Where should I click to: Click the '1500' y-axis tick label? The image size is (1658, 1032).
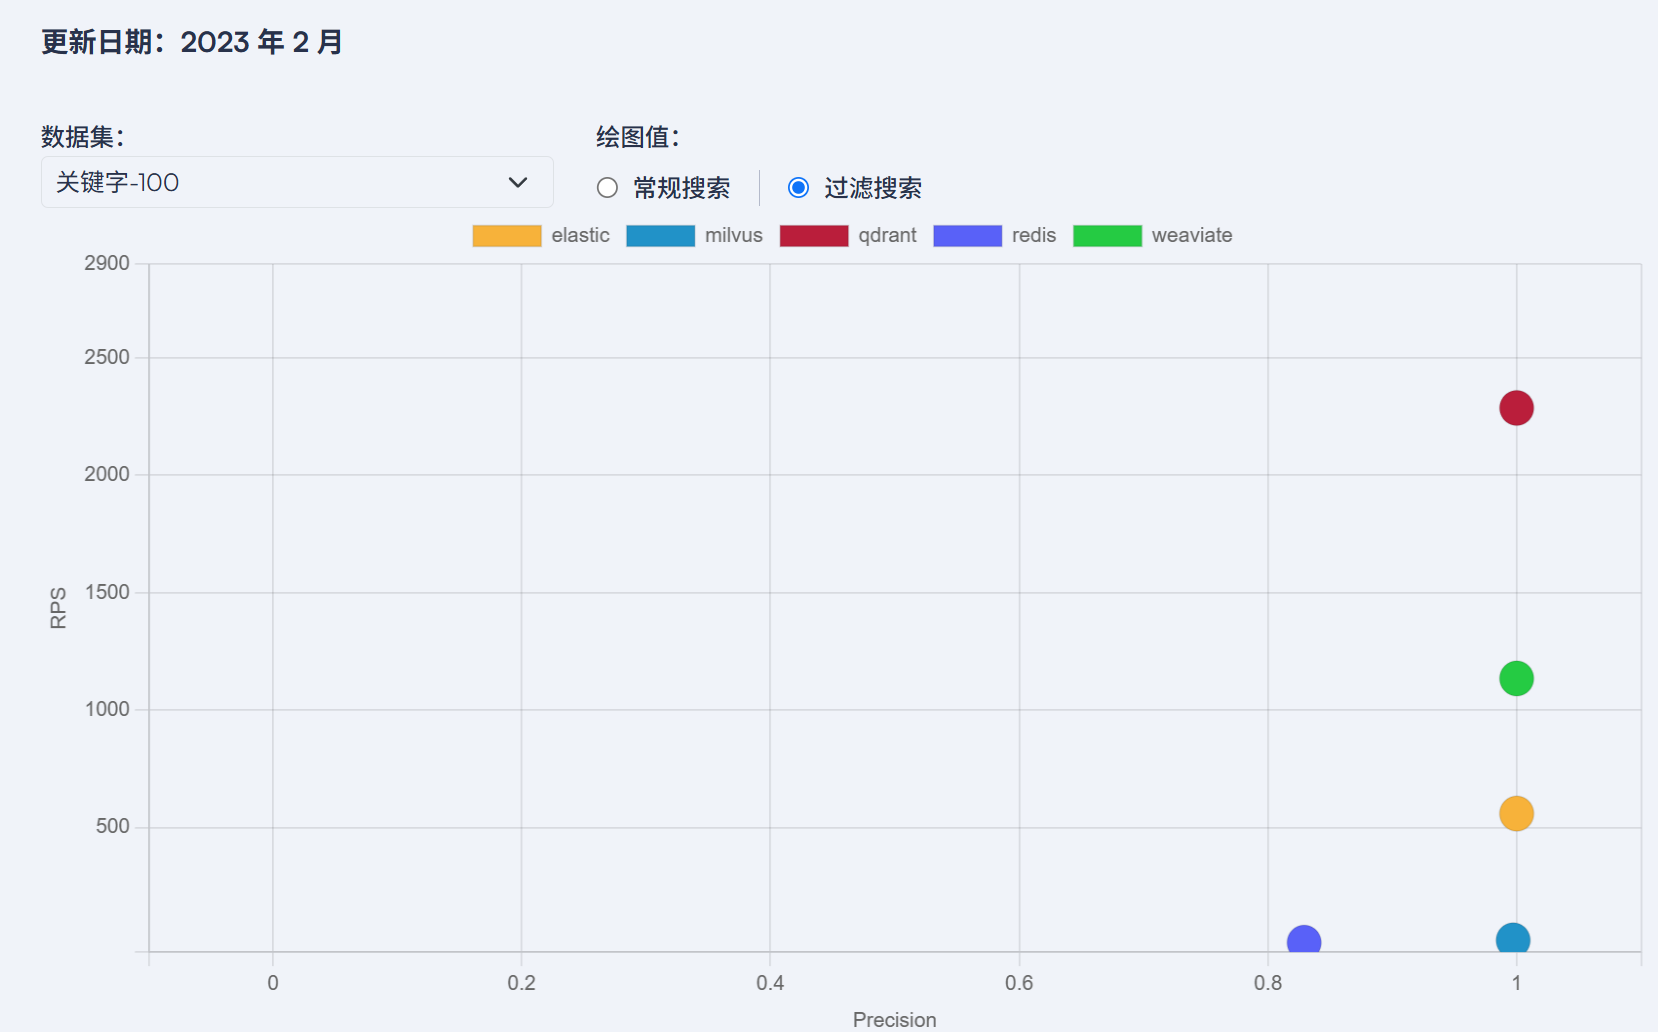(107, 592)
